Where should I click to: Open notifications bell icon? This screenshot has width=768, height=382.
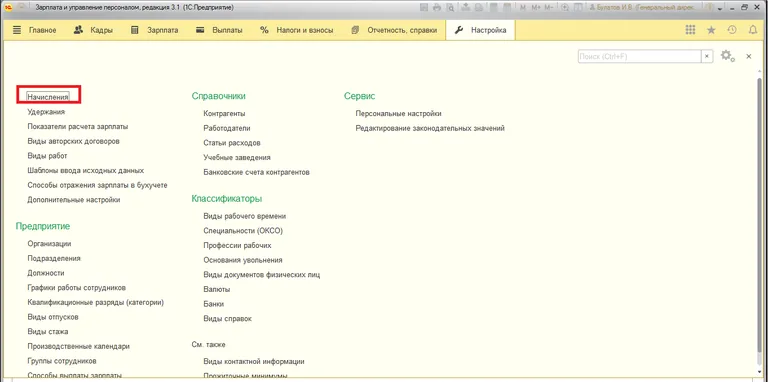(x=753, y=30)
